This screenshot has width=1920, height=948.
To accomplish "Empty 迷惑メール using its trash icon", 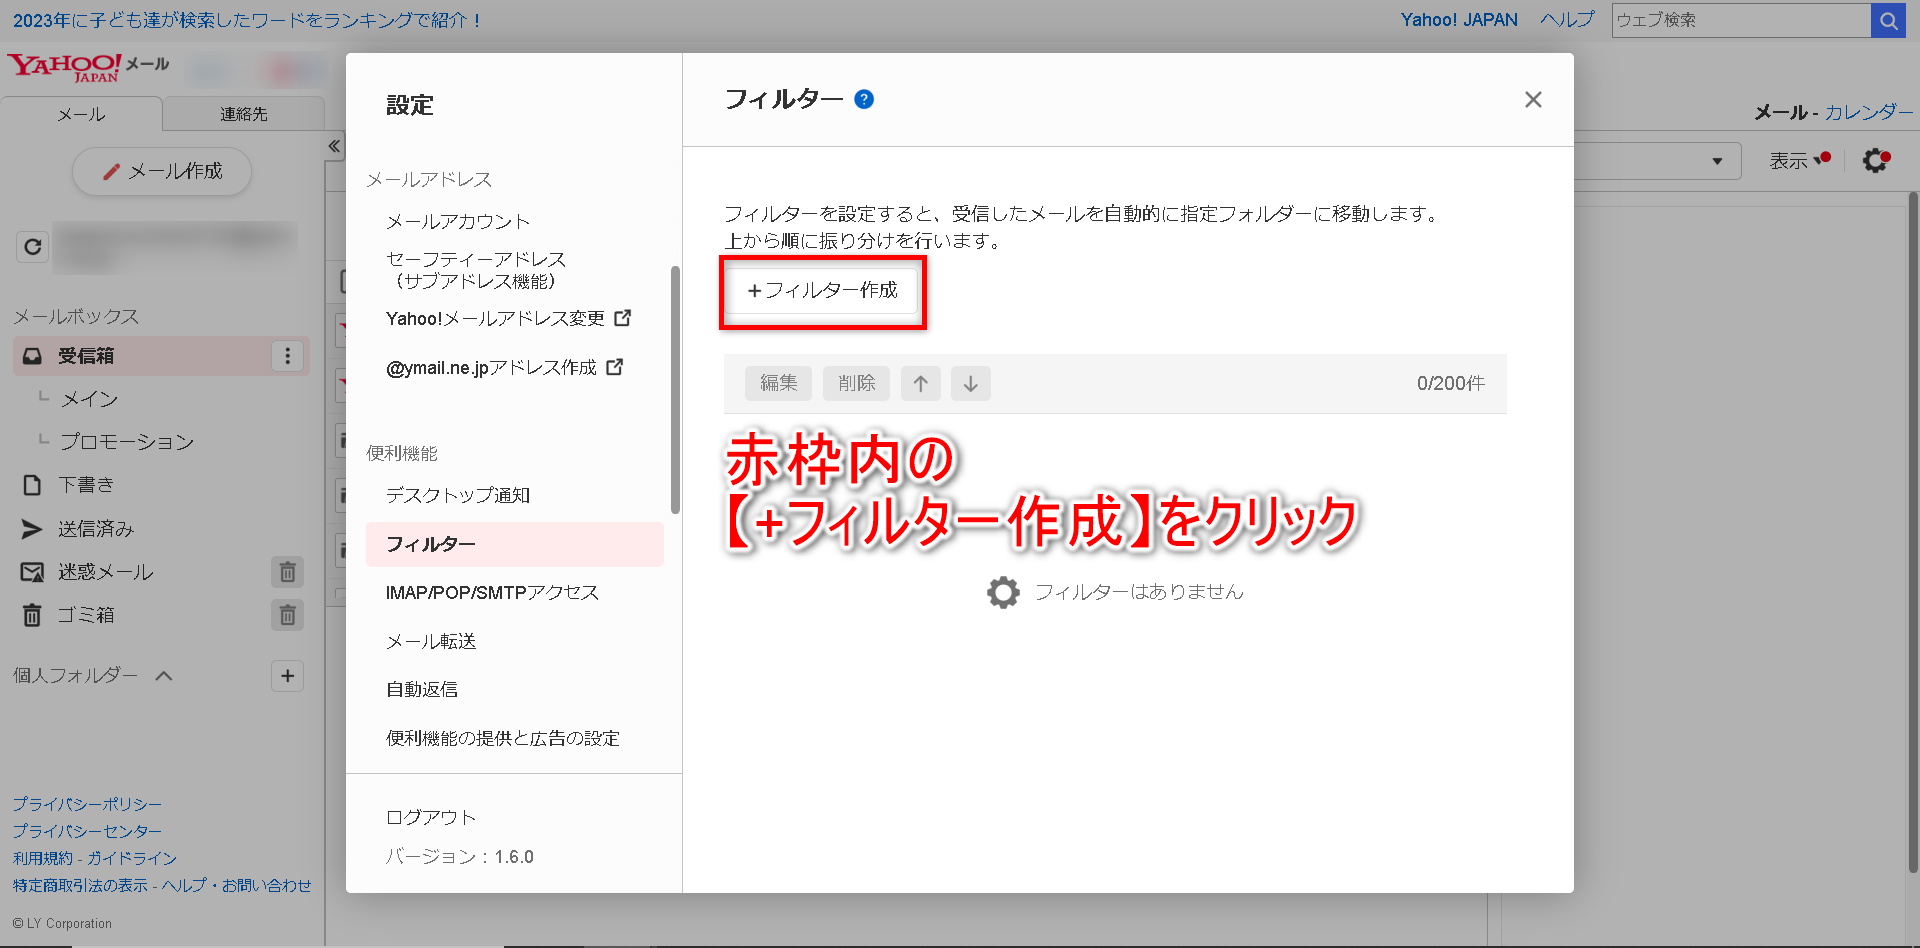I will [x=287, y=572].
